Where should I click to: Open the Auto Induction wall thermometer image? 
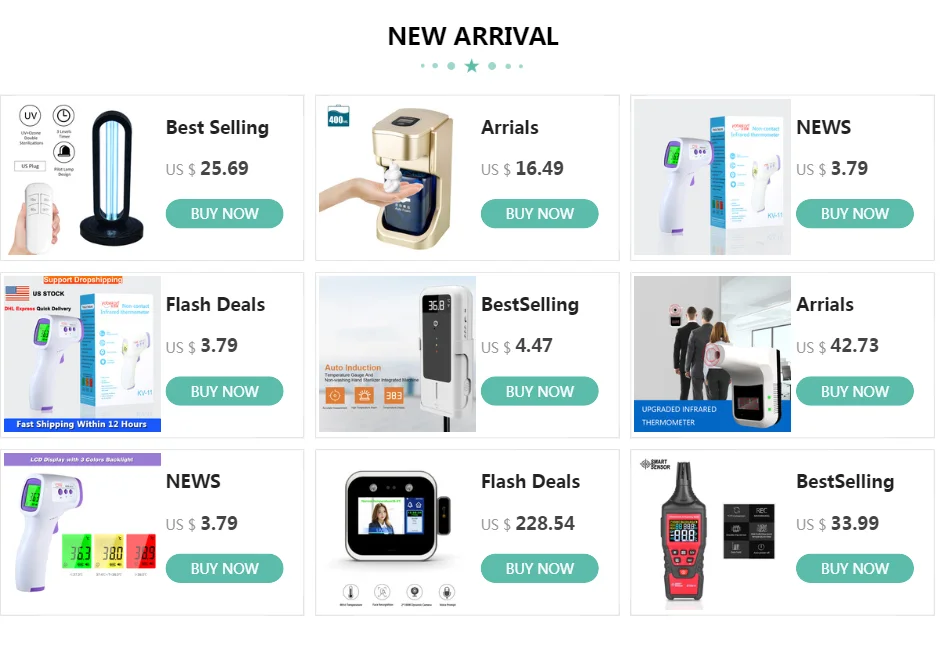click(x=398, y=354)
